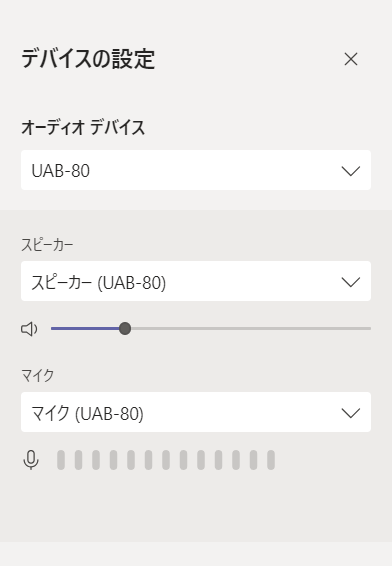Click the chevron beside マイク (UAB-80)
Viewport: 392px width, 566px height.
pos(351,413)
